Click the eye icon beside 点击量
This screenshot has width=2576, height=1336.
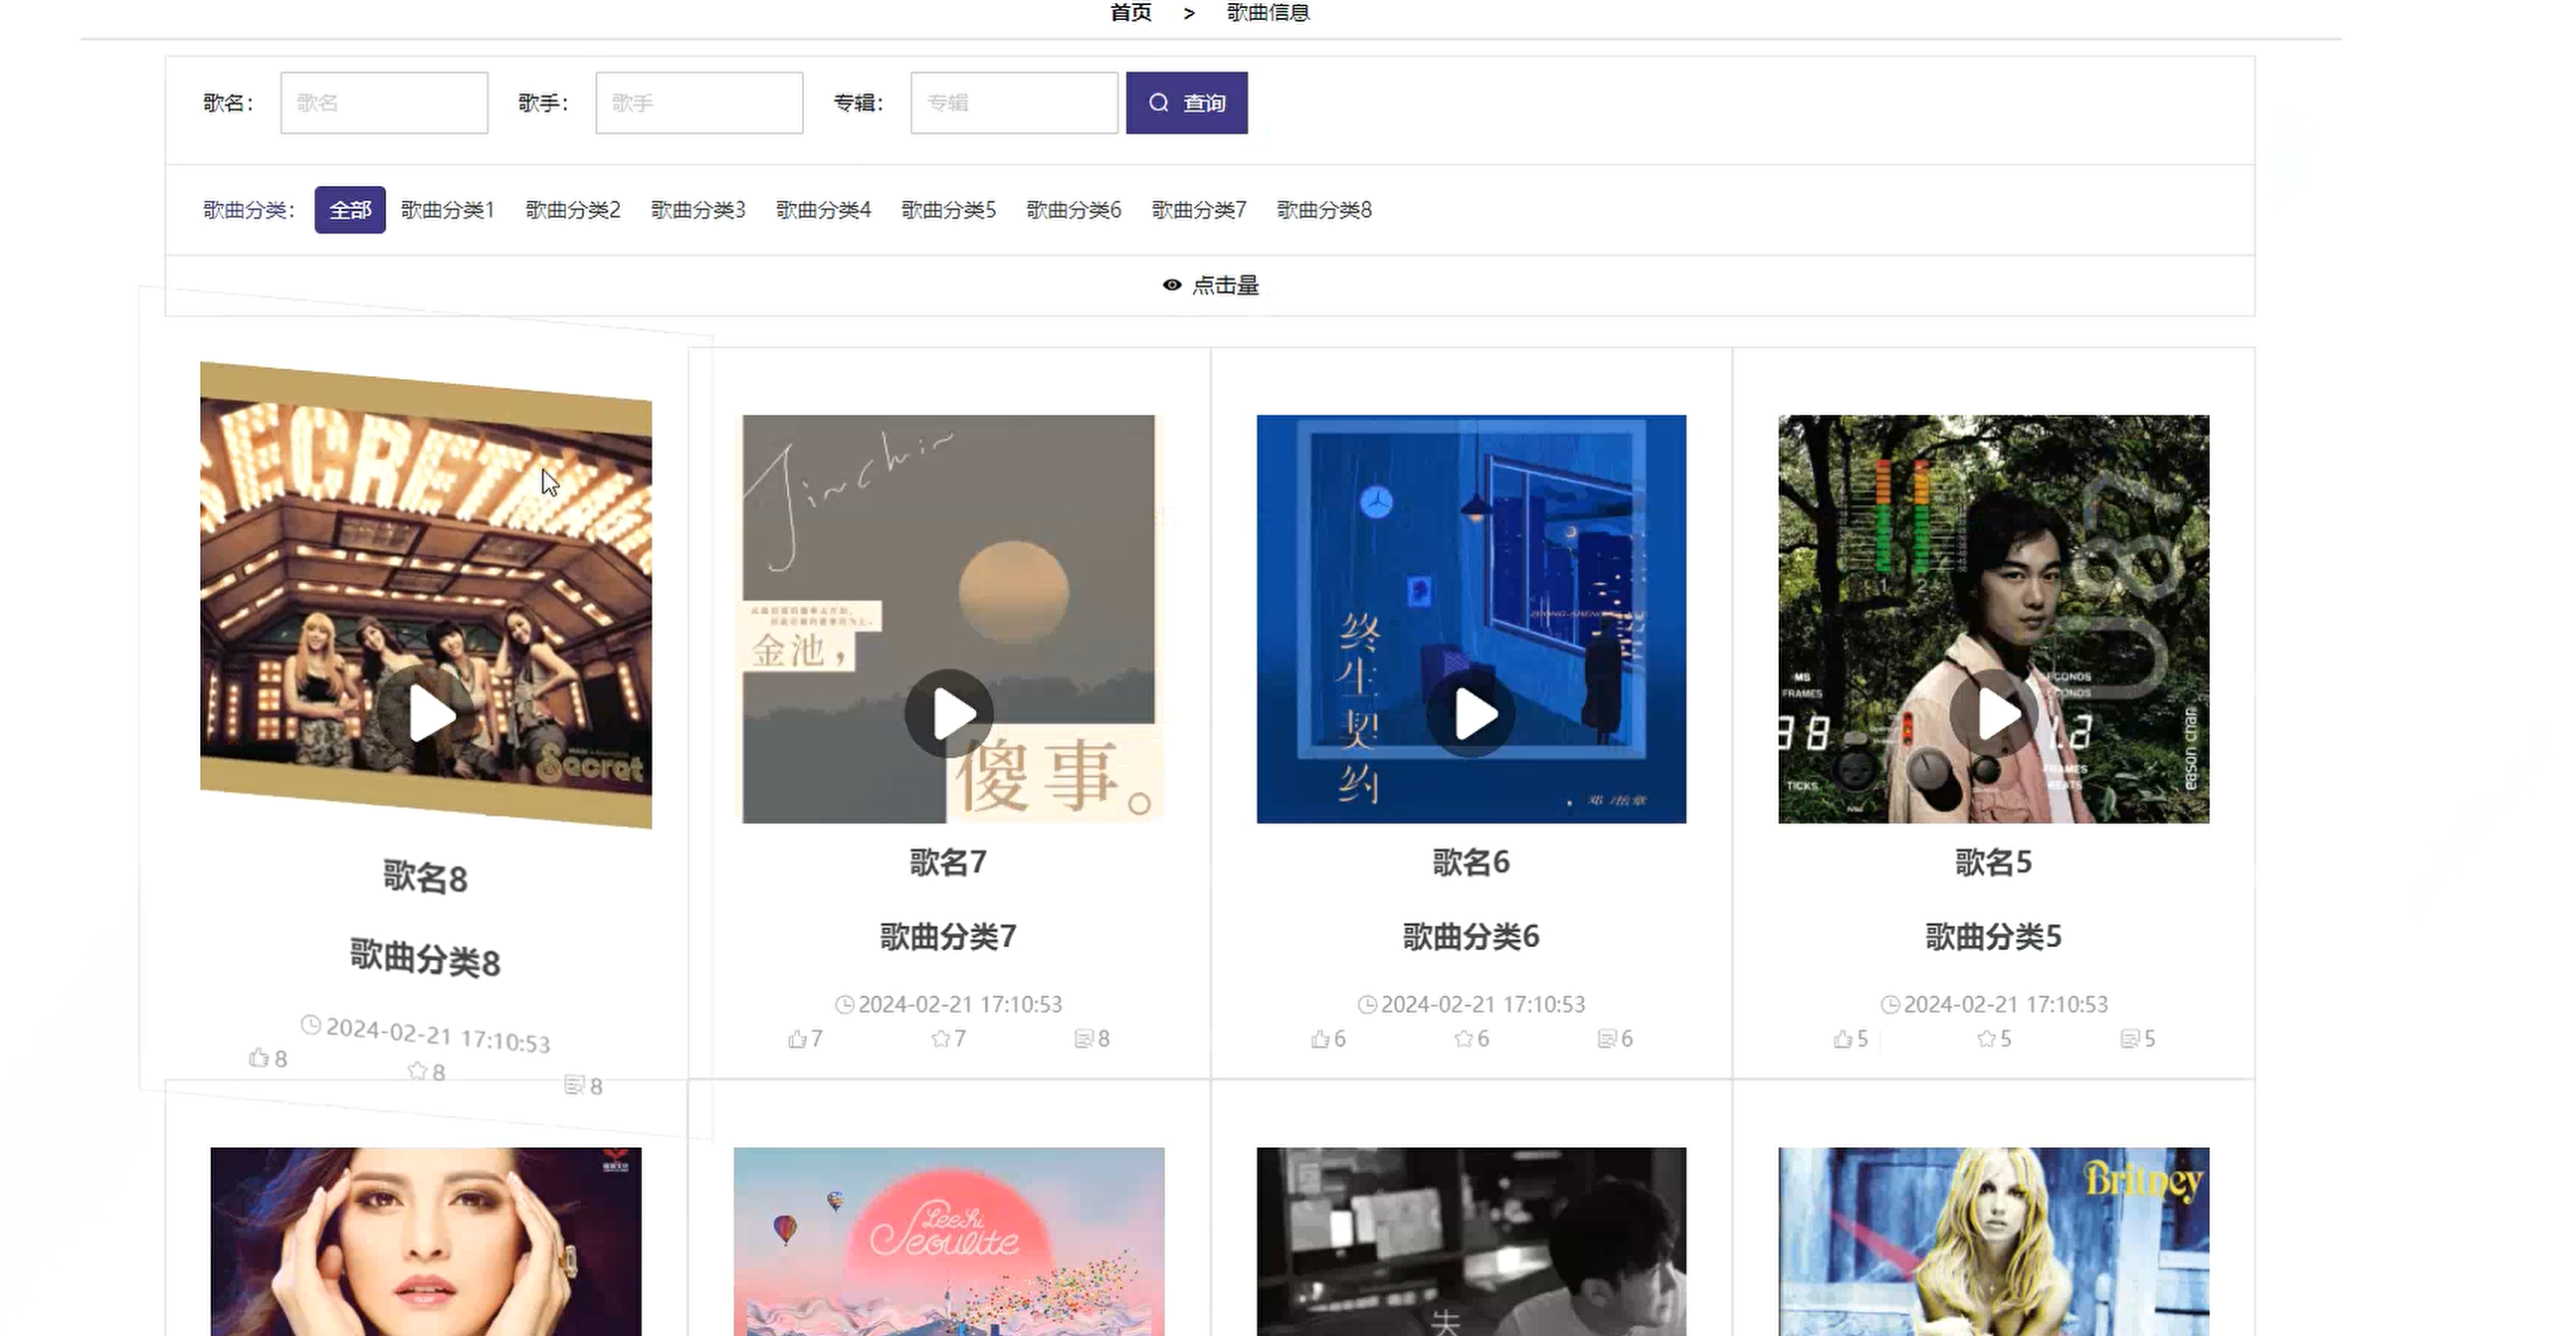[1172, 285]
